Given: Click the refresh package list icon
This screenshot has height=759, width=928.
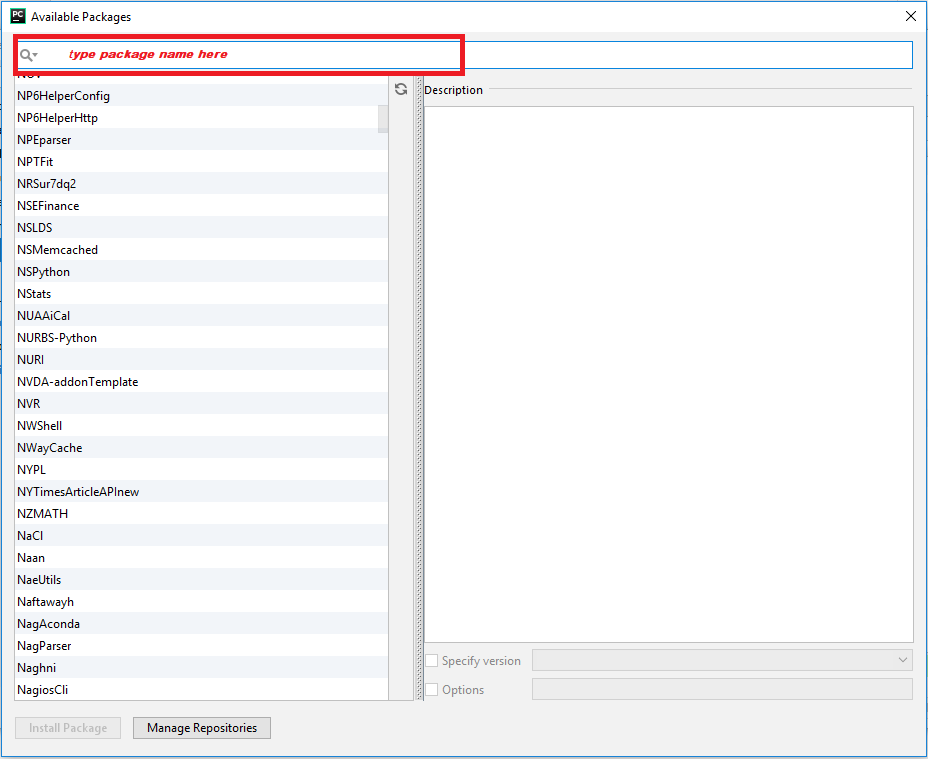Looking at the screenshot, I should pyautogui.click(x=401, y=88).
